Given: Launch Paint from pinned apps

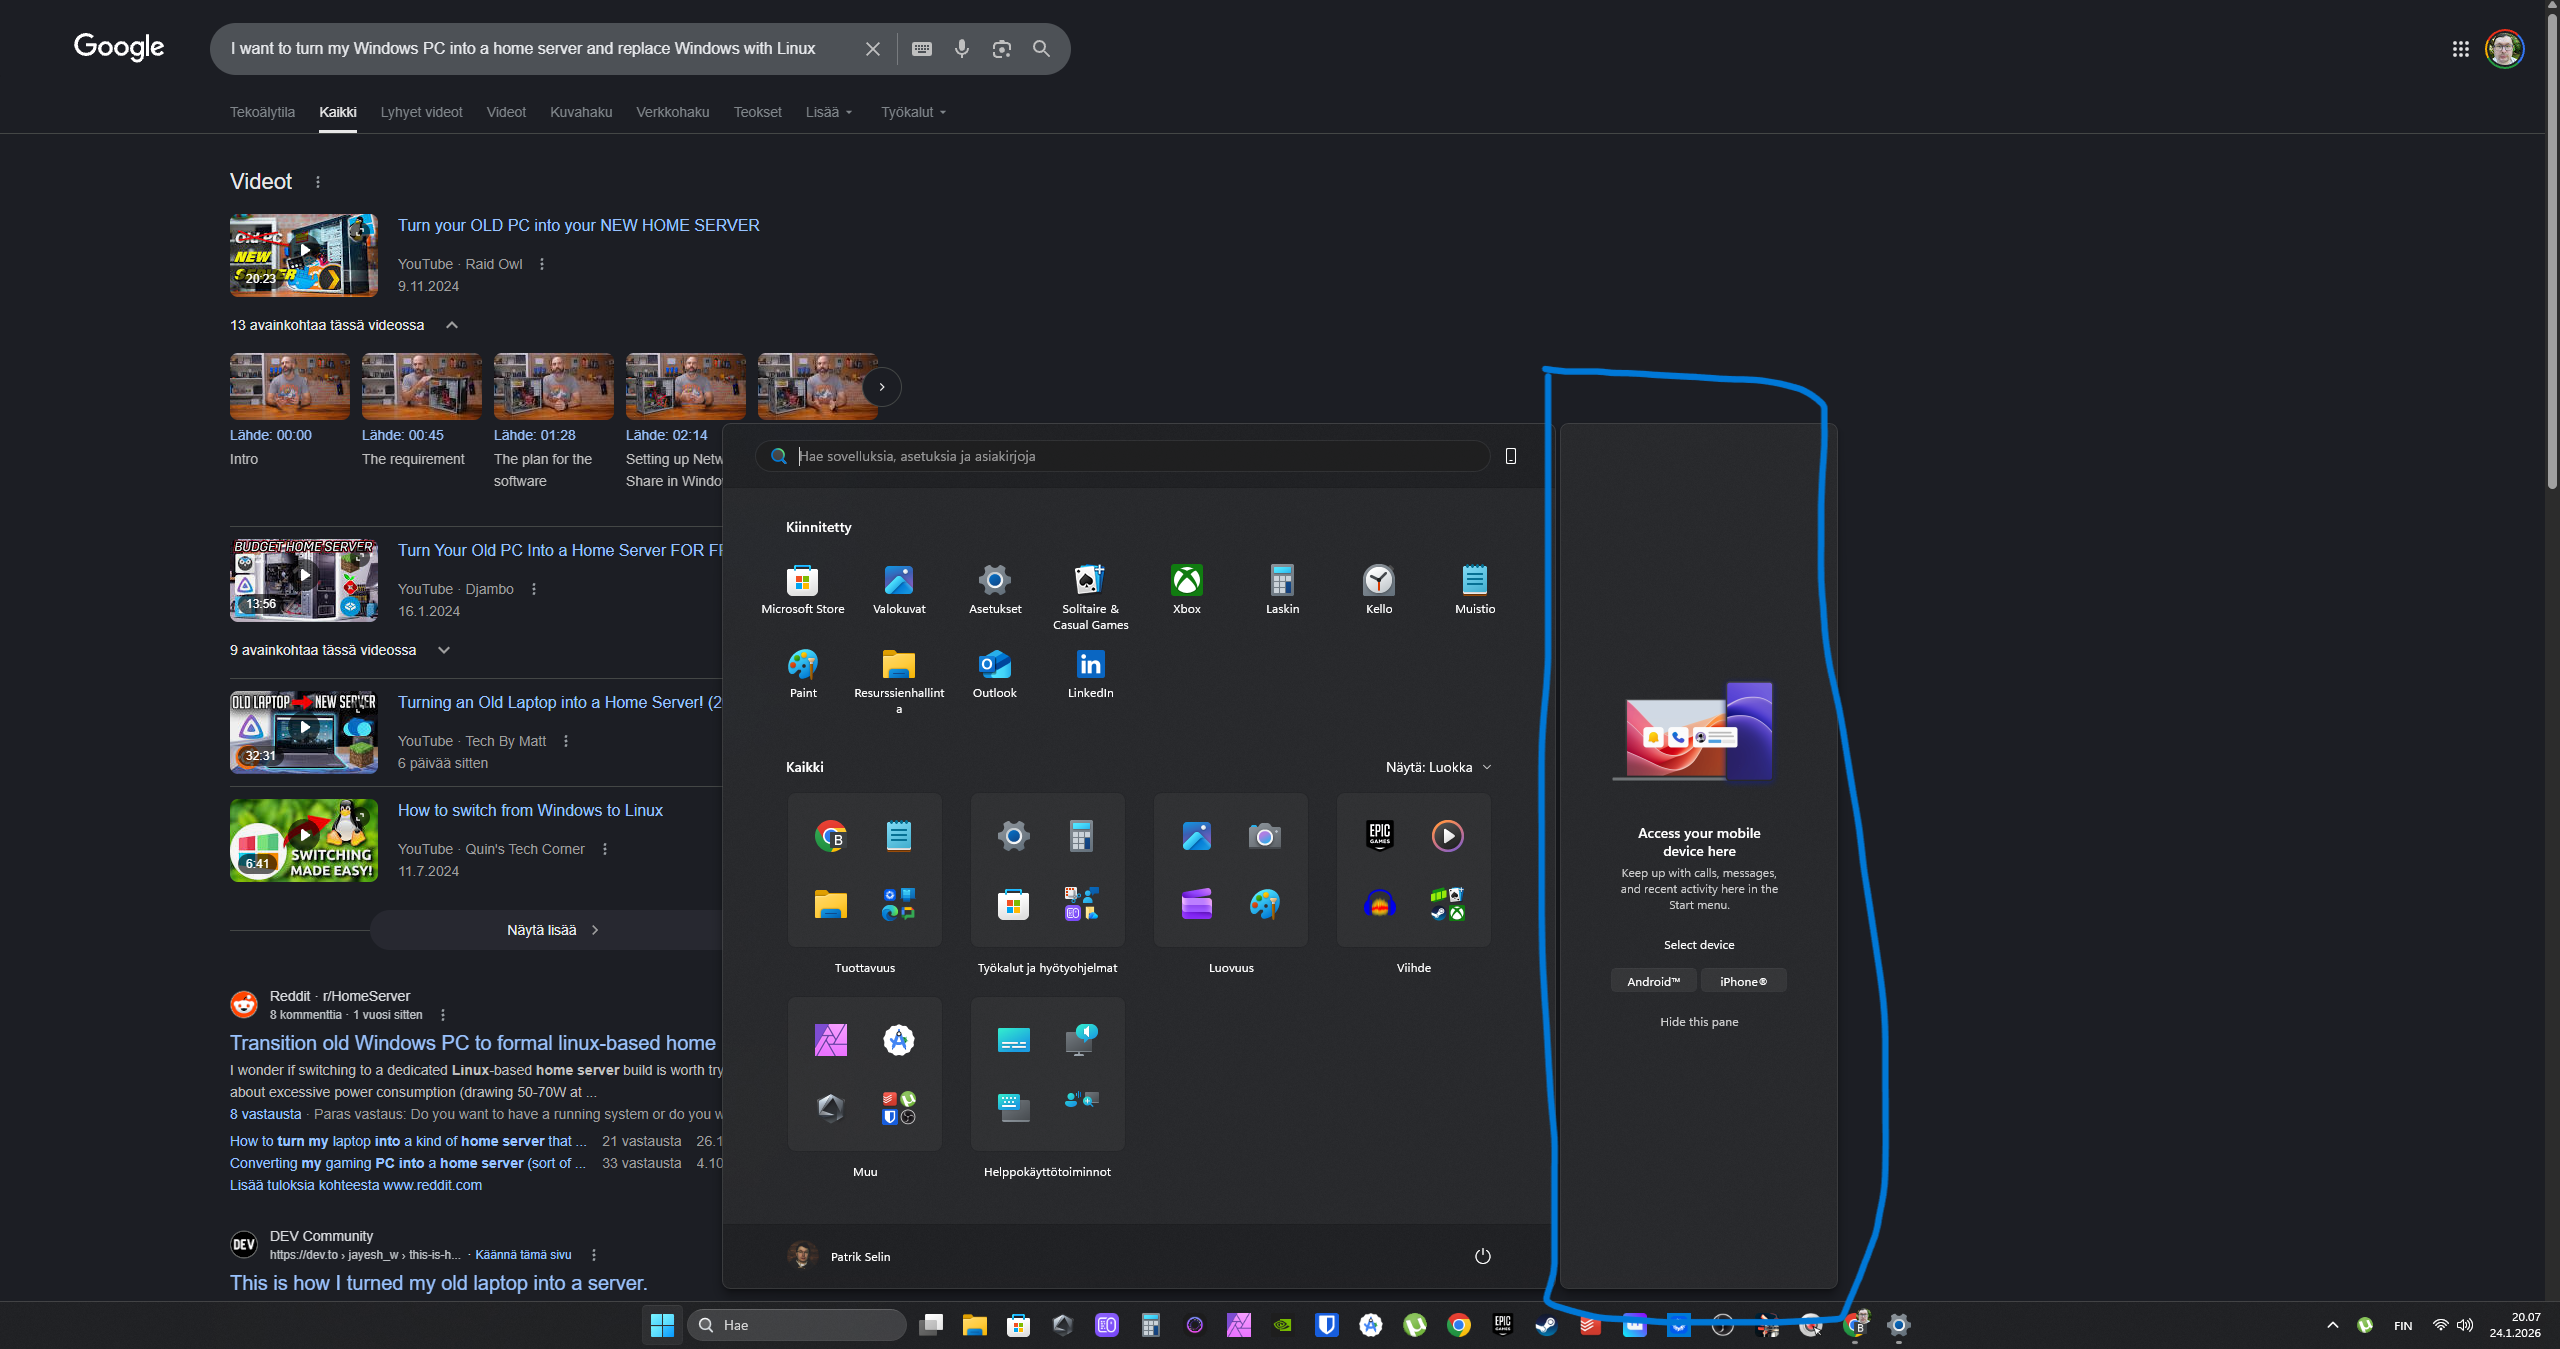Looking at the screenshot, I should pos(803,673).
